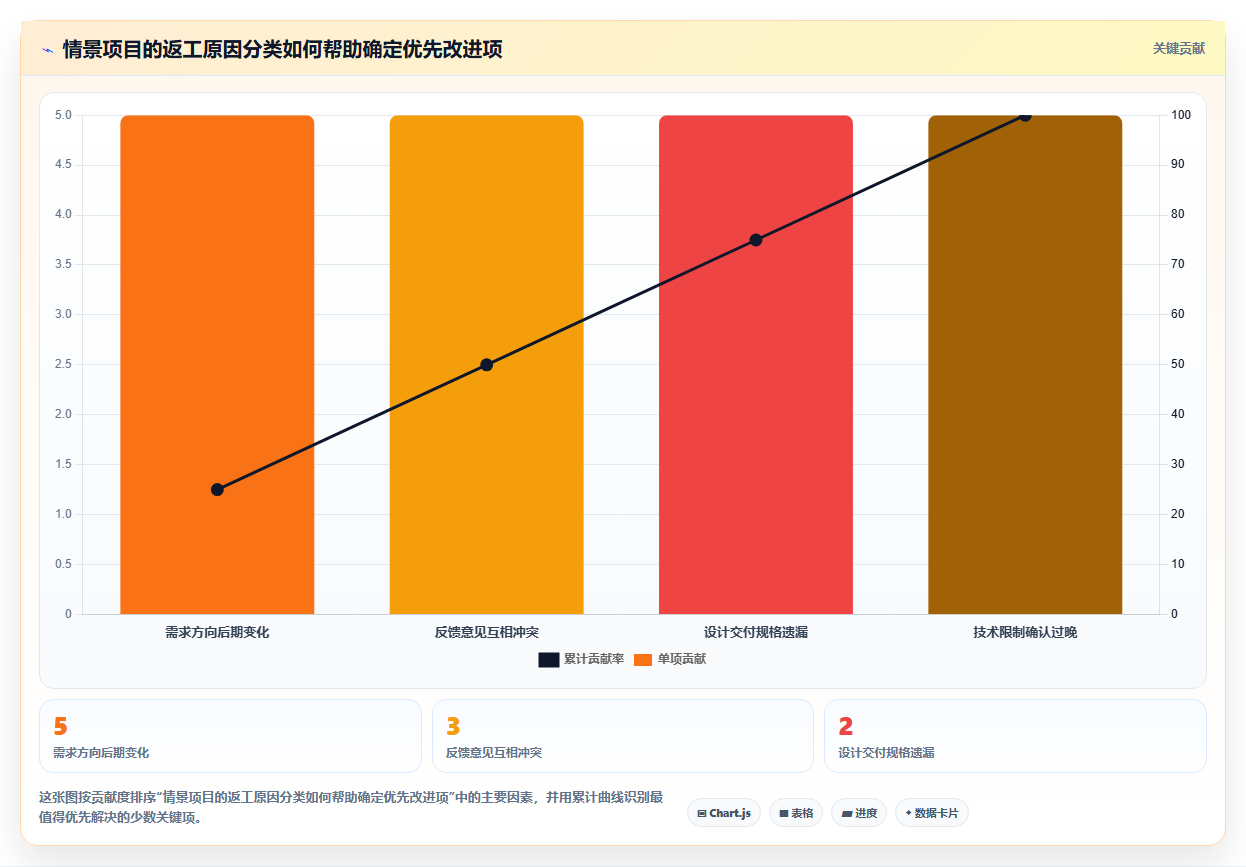Select the 需求方向后期变化 orange bar

point(217,364)
